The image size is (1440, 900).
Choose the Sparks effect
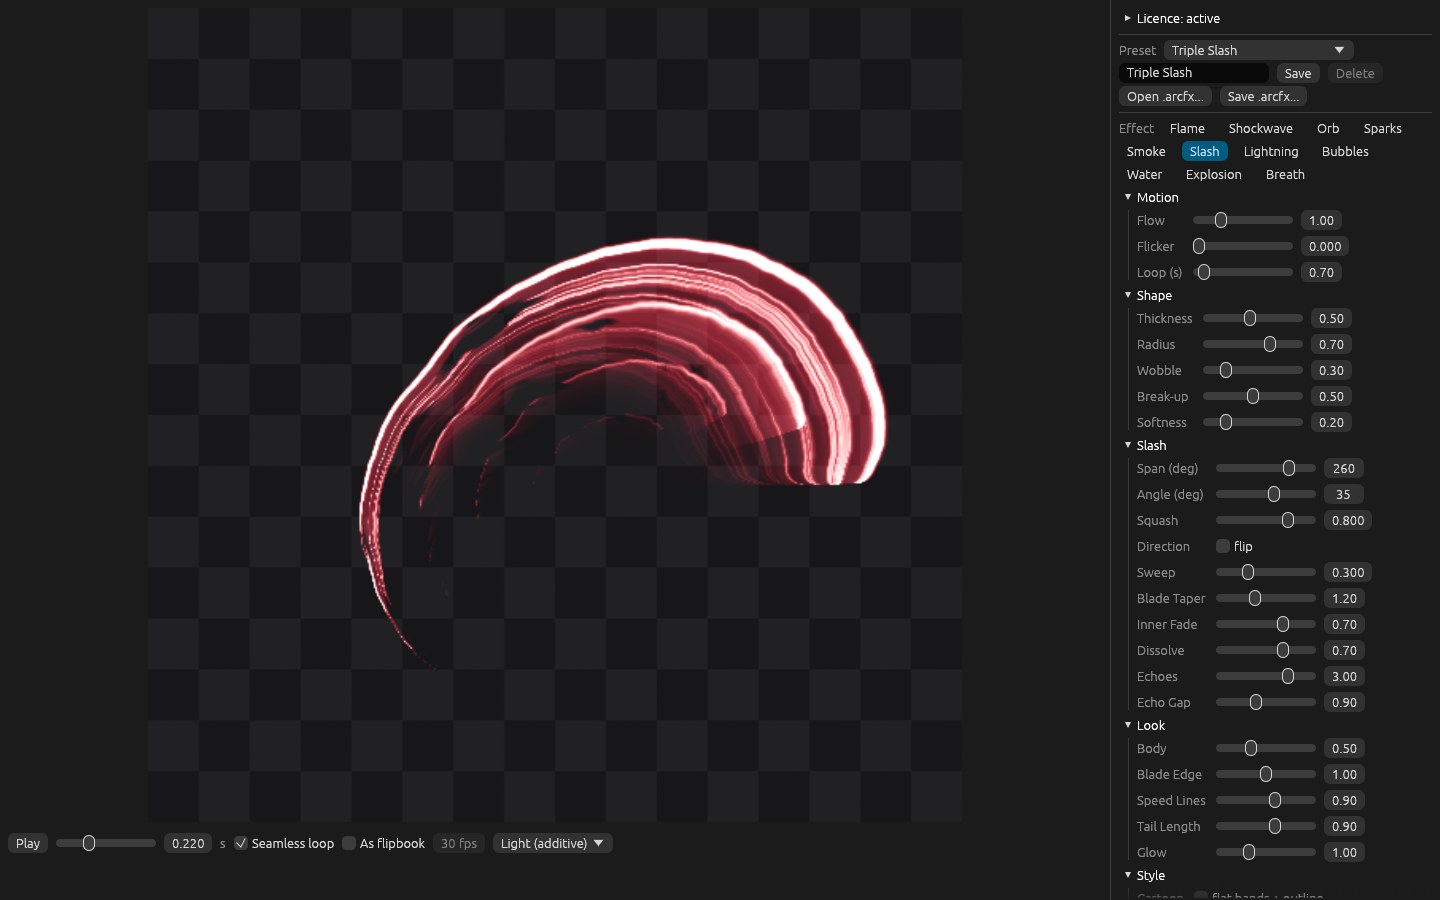[x=1382, y=128]
